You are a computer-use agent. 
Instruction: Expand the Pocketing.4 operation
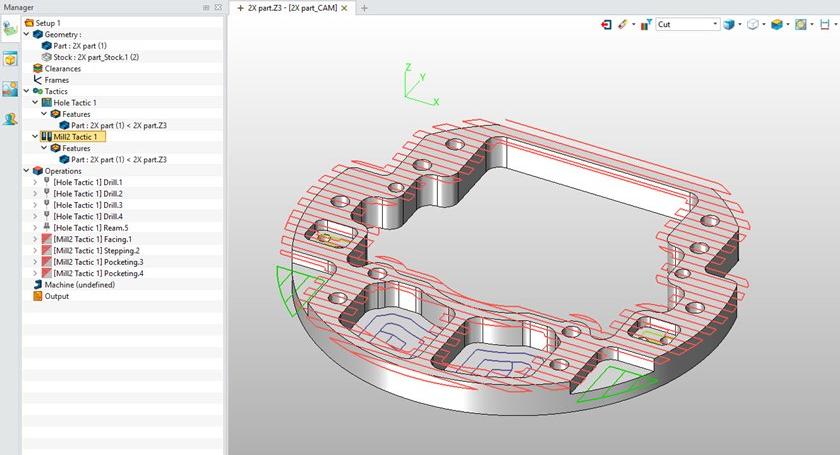35,273
